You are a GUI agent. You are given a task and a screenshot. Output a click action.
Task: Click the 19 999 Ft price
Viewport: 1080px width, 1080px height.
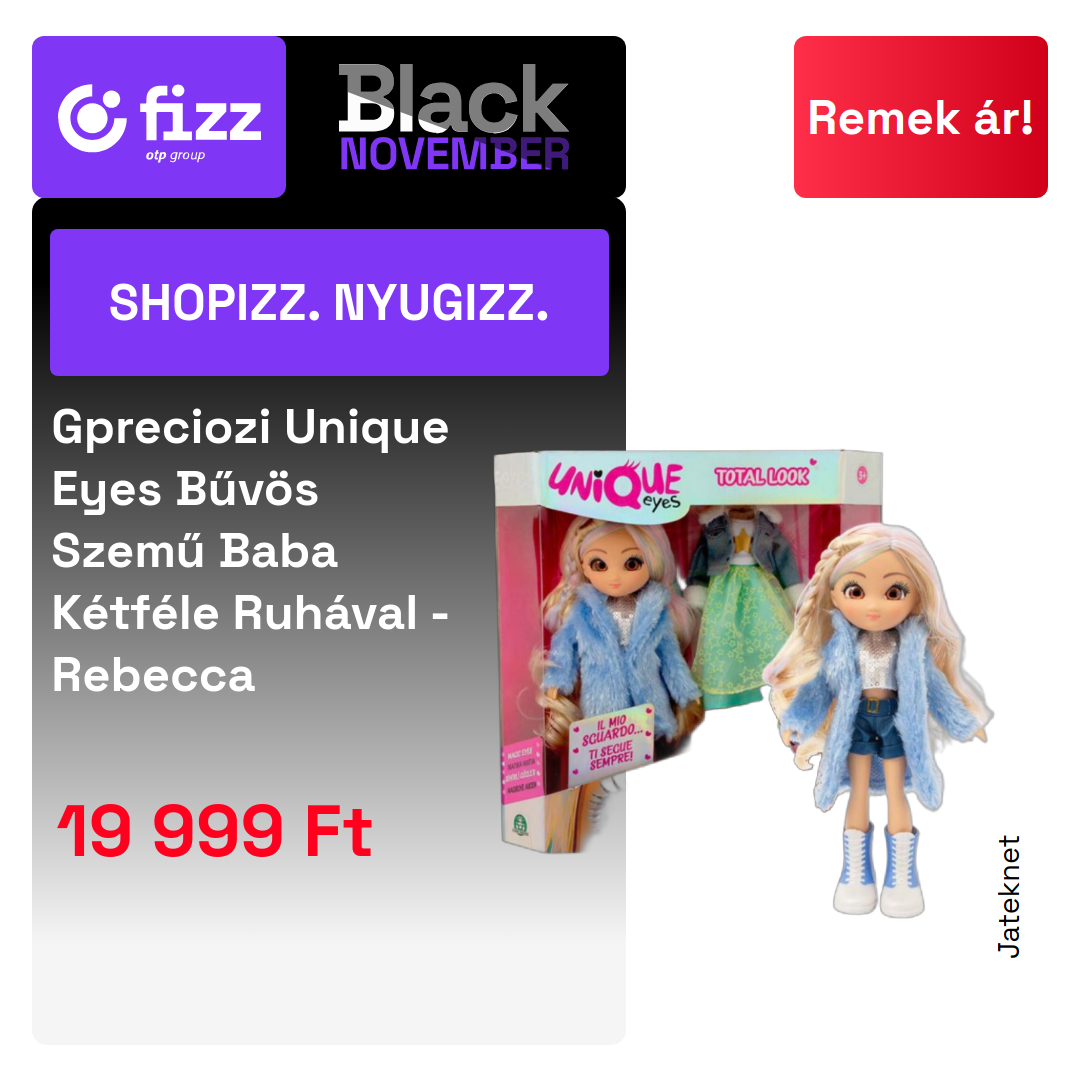(215, 831)
